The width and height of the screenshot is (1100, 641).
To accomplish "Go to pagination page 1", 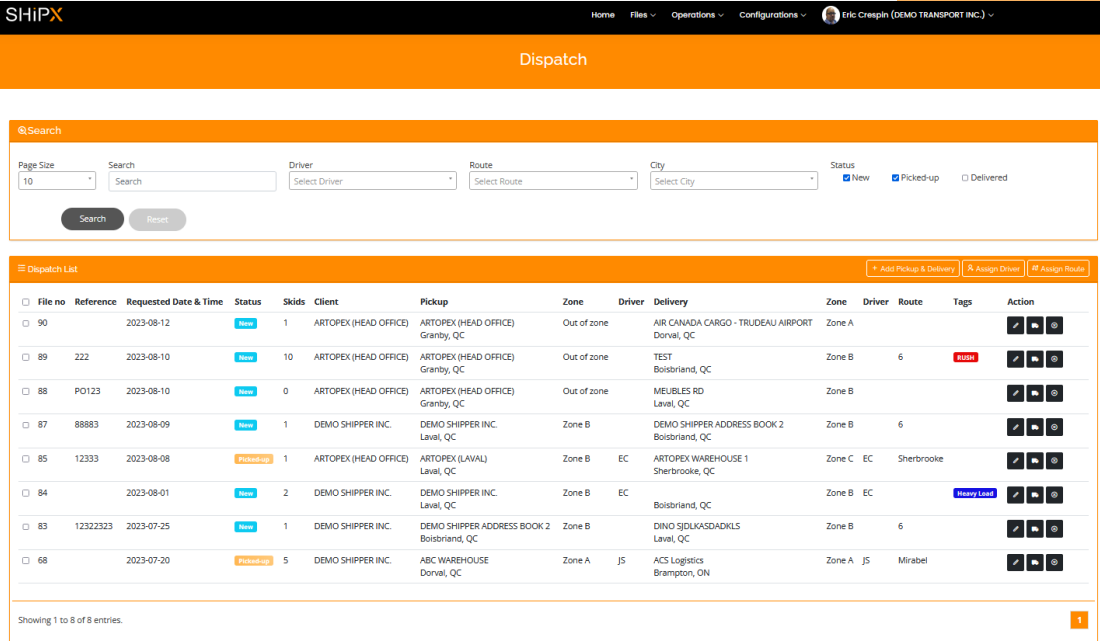I will pos(1079,620).
